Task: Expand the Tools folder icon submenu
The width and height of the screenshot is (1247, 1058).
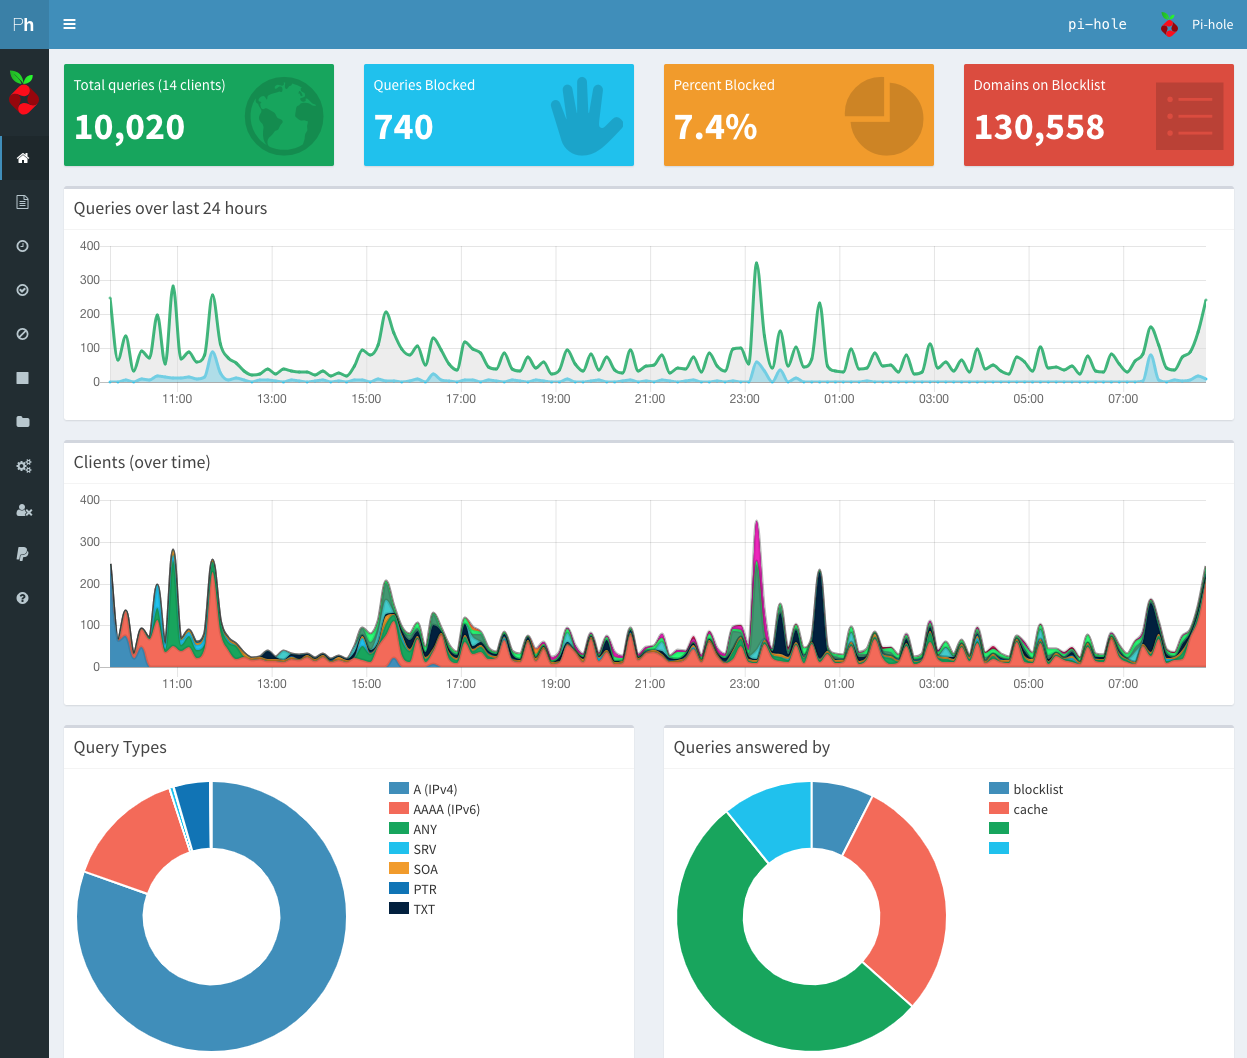Action: [x=23, y=422]
